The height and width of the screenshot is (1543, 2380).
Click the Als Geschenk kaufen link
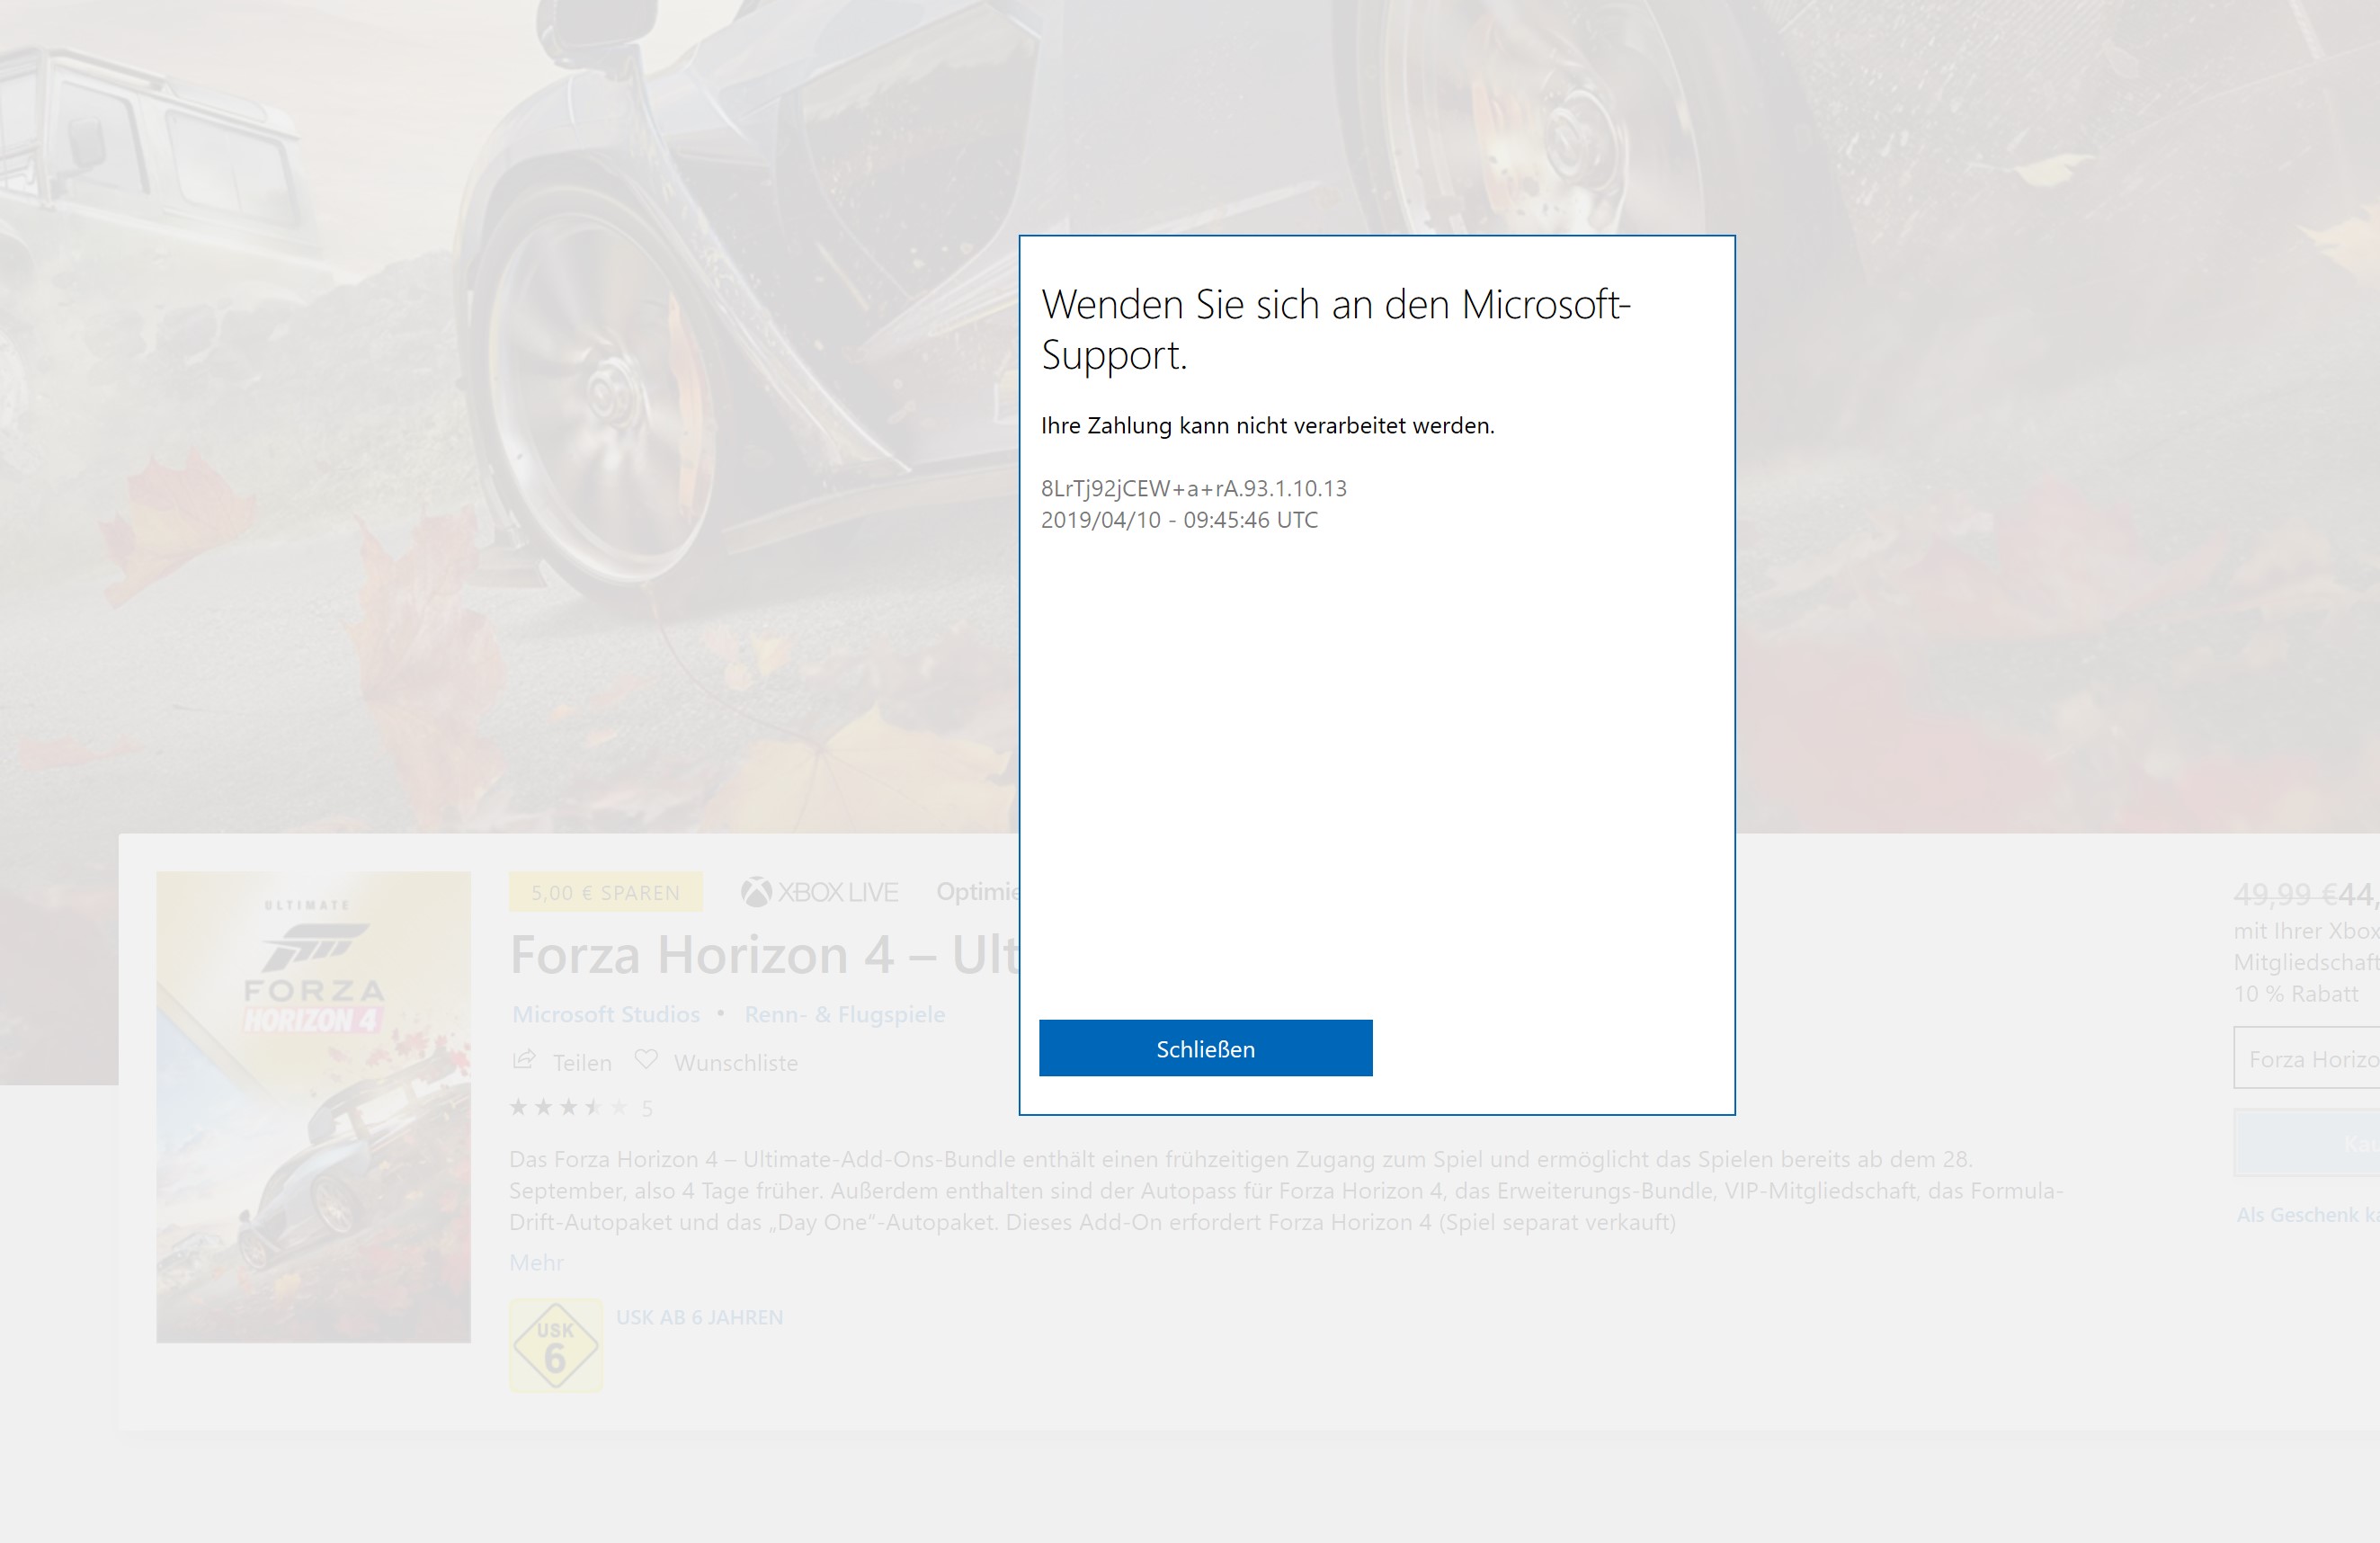pyautogui.click(x=2308, y=1215)
